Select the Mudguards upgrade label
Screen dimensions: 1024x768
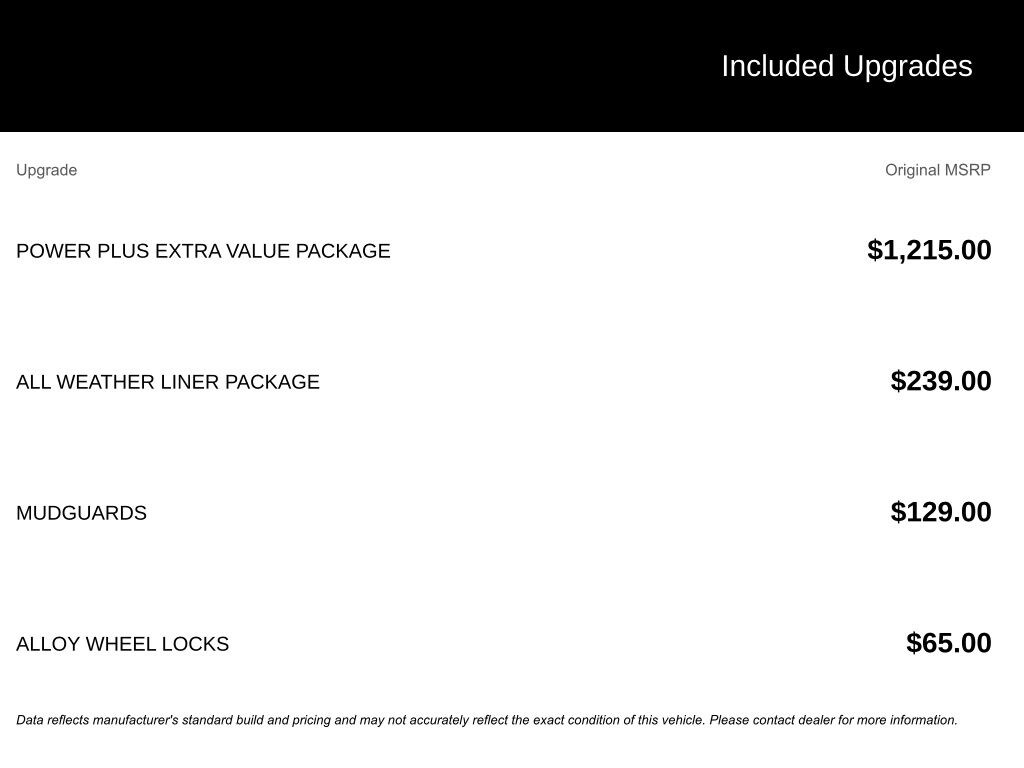81,513
